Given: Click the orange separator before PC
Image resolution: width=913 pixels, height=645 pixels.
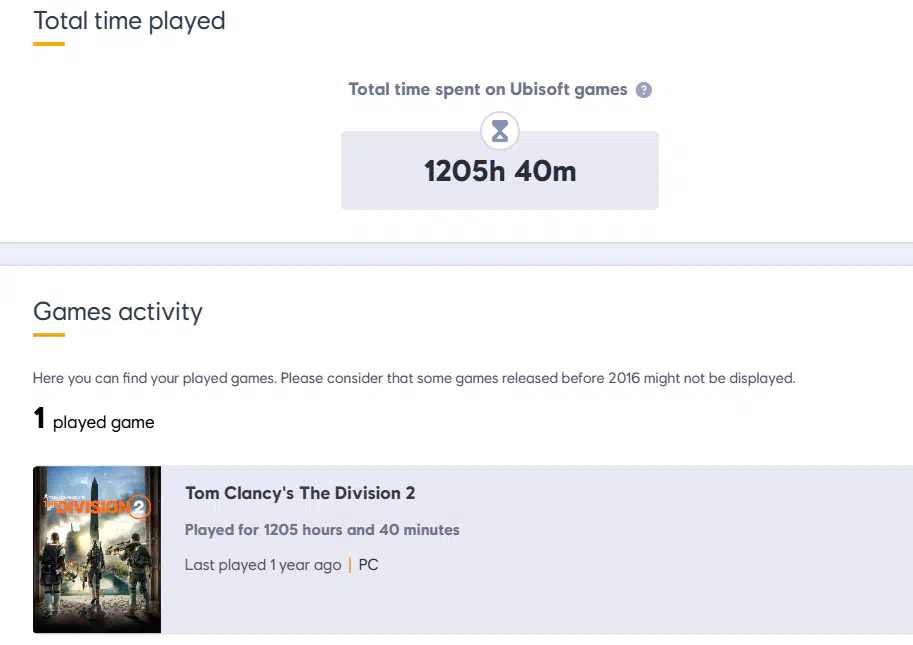Looking at the screenshot, I should click(350, 565).
